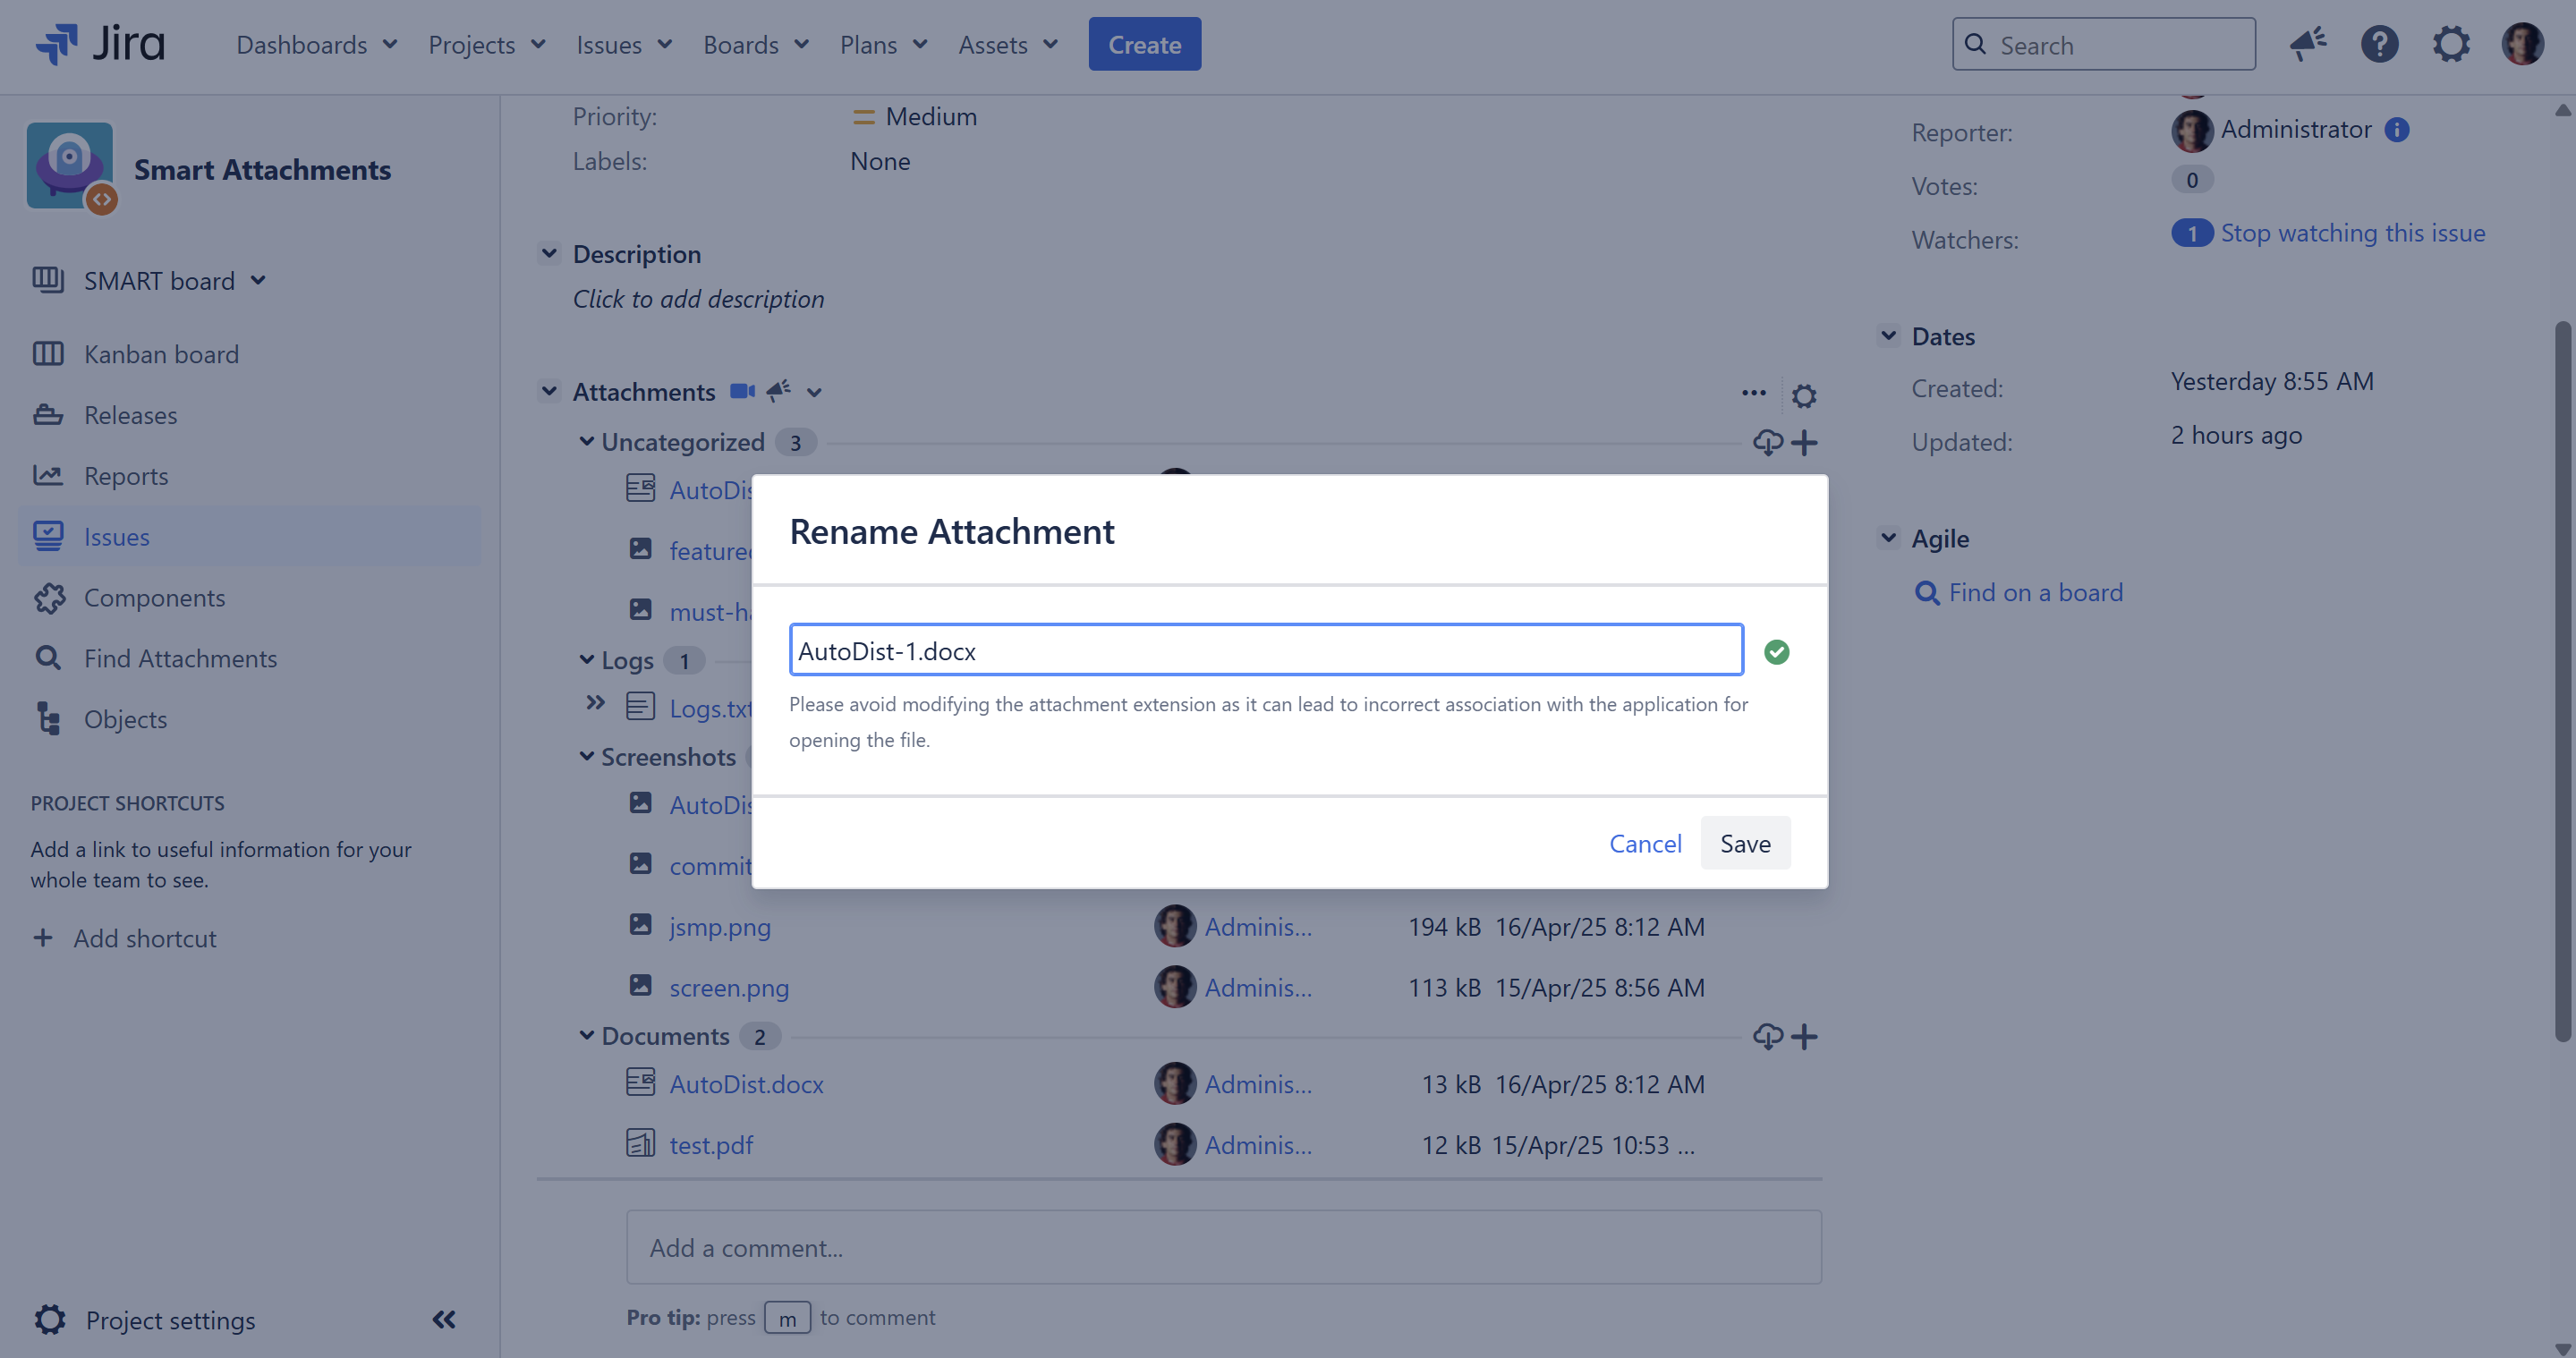
Task: Click the attachment name input field
Action: (1265, 651)
